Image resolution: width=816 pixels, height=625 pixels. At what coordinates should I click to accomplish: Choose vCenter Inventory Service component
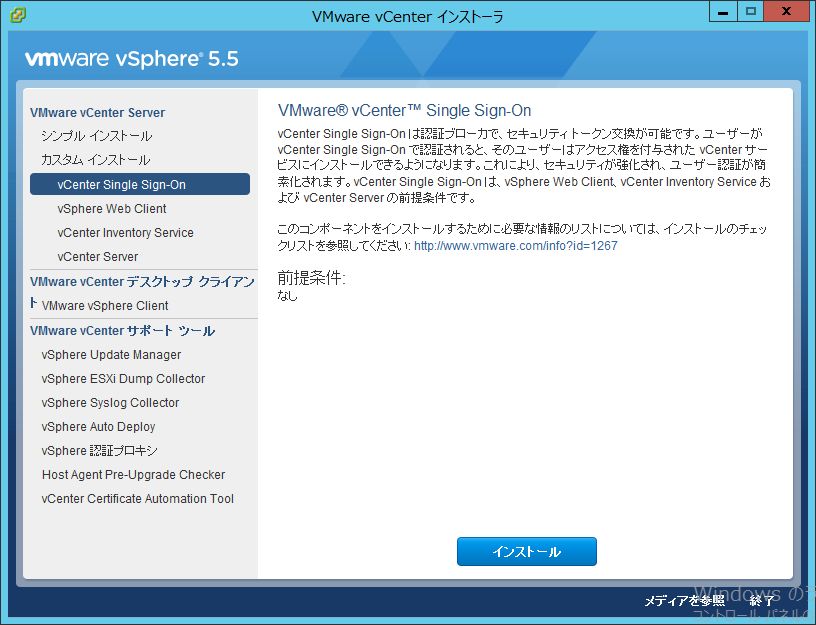125,233
